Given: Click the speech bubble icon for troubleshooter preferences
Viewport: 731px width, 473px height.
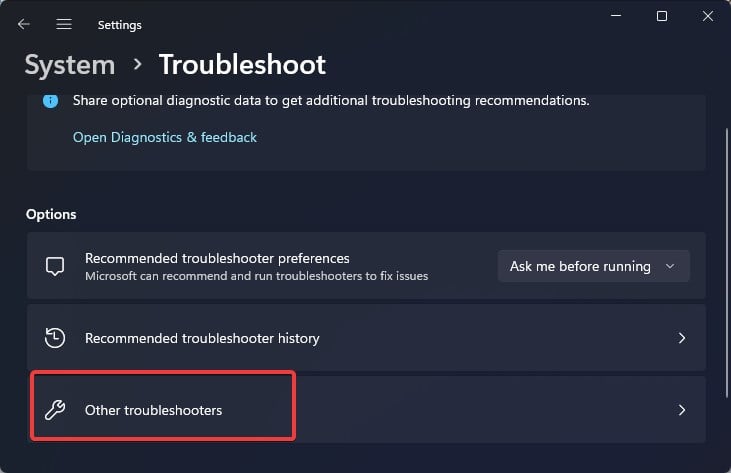Looking at the screenshot, I should pos(55,267).
